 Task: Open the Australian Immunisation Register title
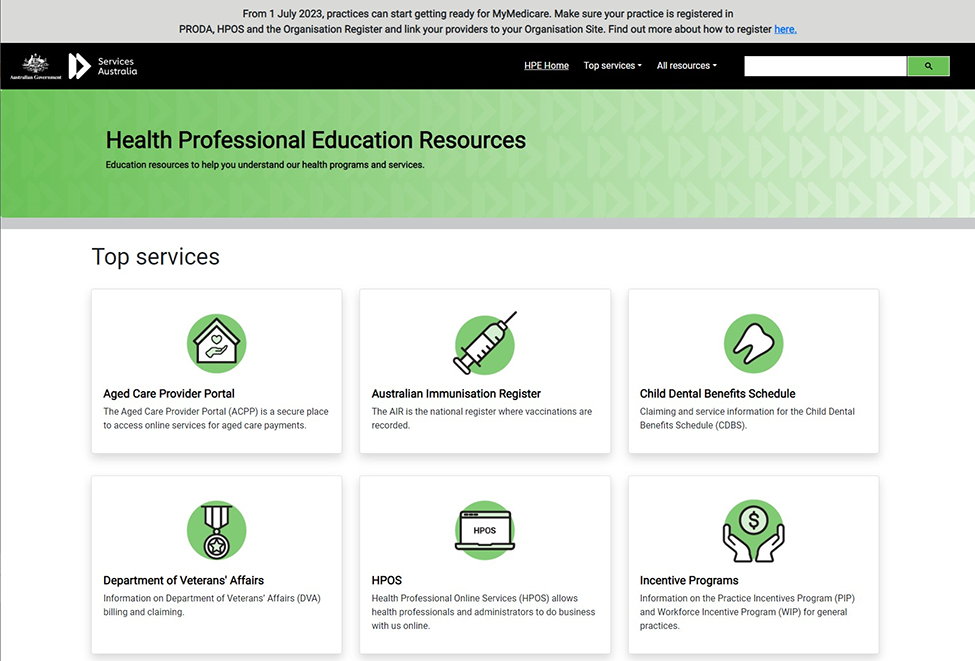pyautogui.click(x=456, y=394)
